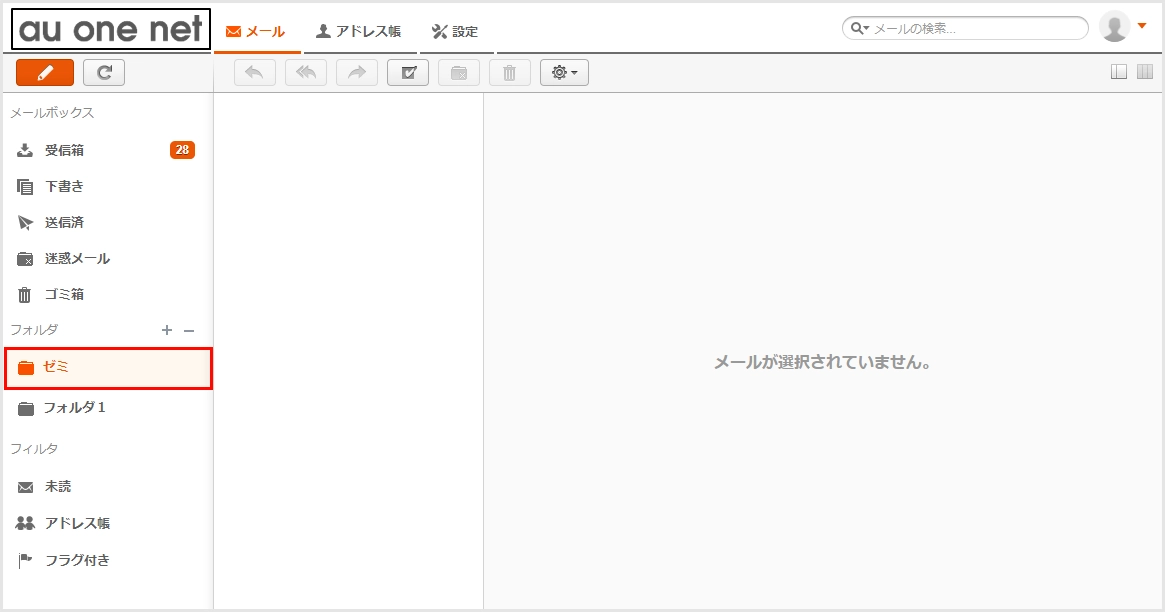The height and width of the screenshot is (612, 1165).
Task: Open the search scope dropdown in search bar
Action: tap(859, 28)
